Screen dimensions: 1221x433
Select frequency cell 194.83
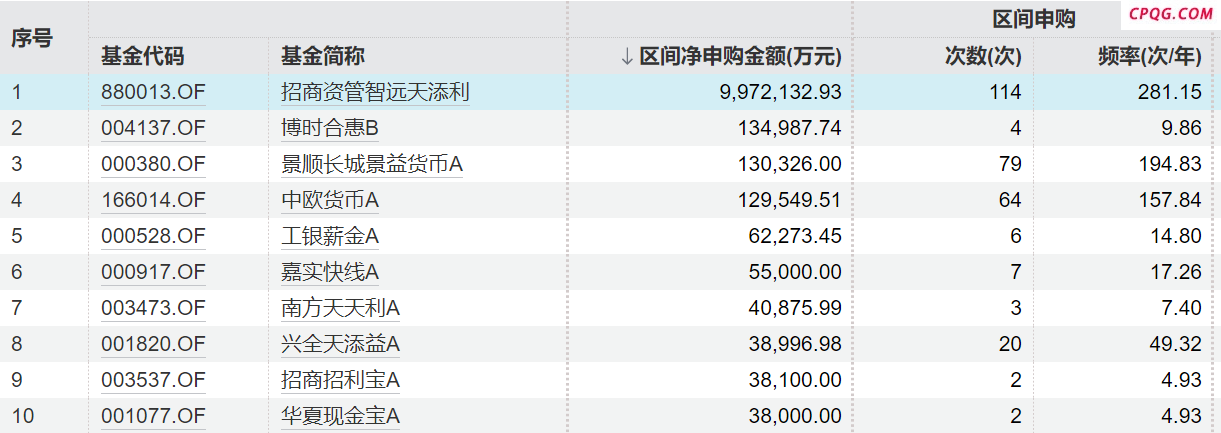(1171, 164)
